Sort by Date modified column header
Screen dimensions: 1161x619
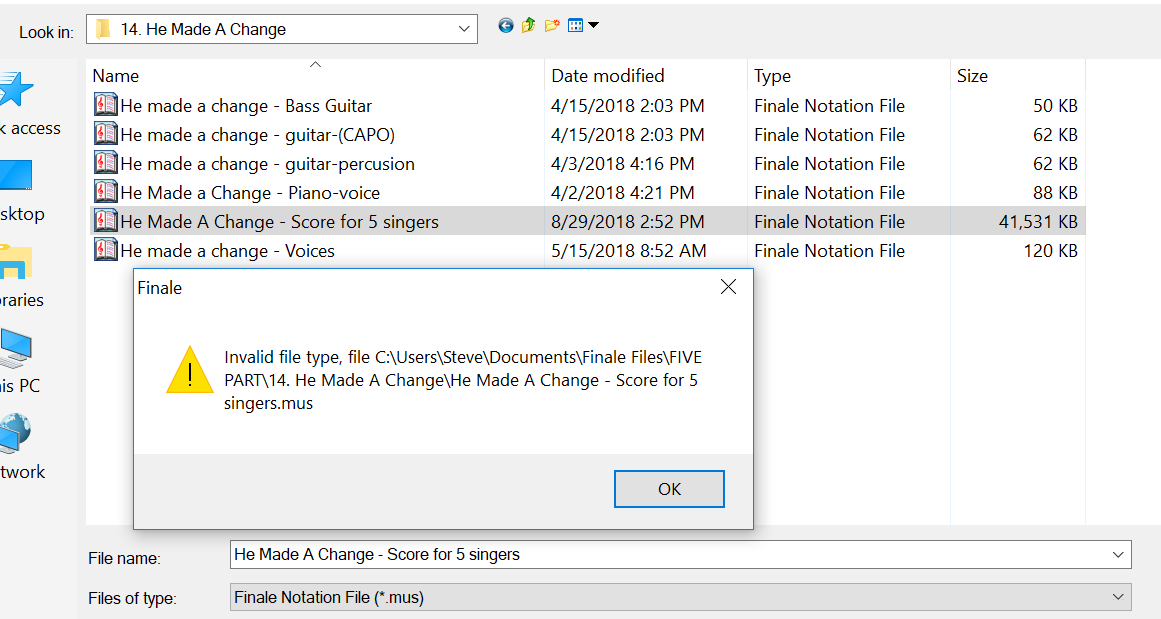click(x=607, y=76)
